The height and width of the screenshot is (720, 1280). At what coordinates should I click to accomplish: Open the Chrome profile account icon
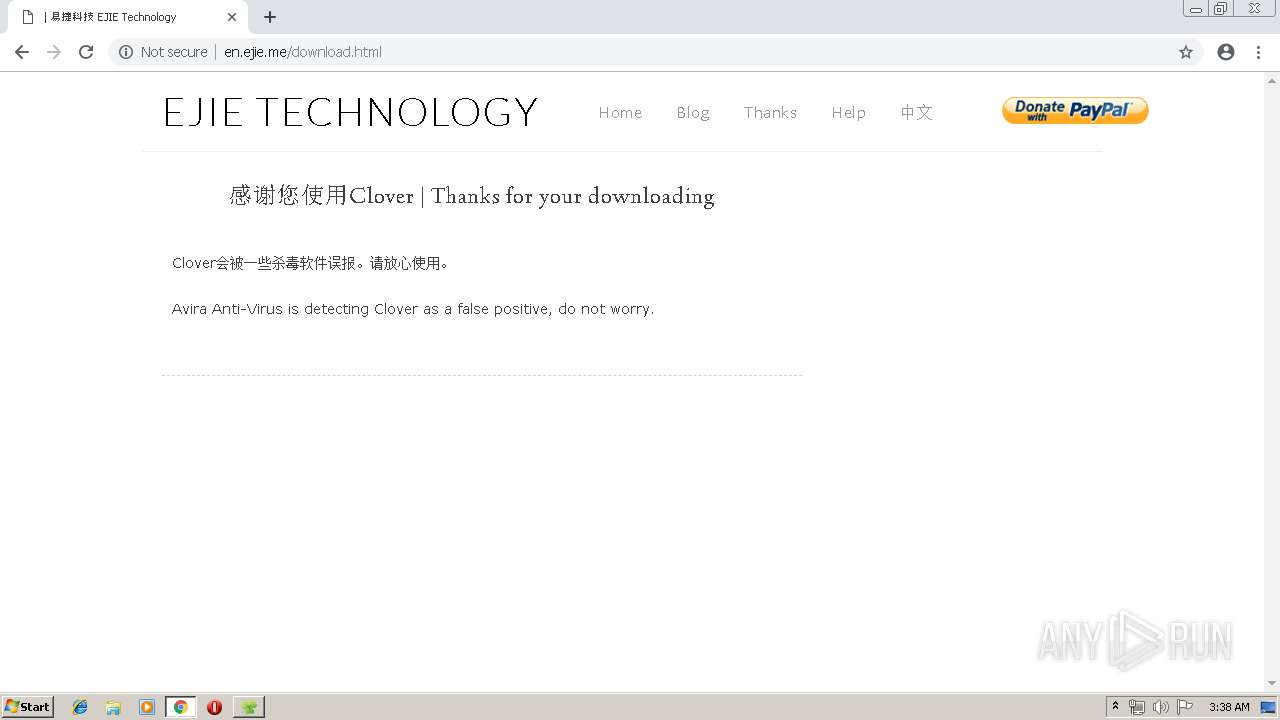tap(1226, 52)
